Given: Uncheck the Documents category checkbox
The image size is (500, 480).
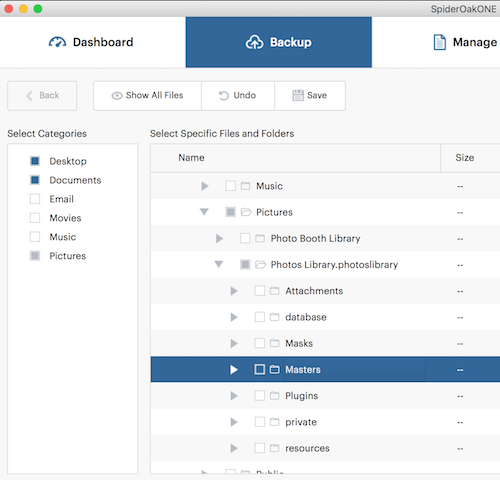Looking at the screenshot, I should click(35, 180).
